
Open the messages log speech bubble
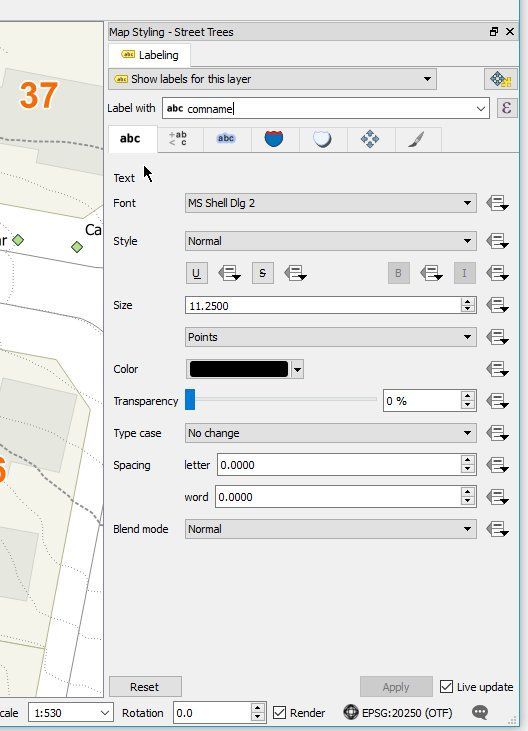480,712
